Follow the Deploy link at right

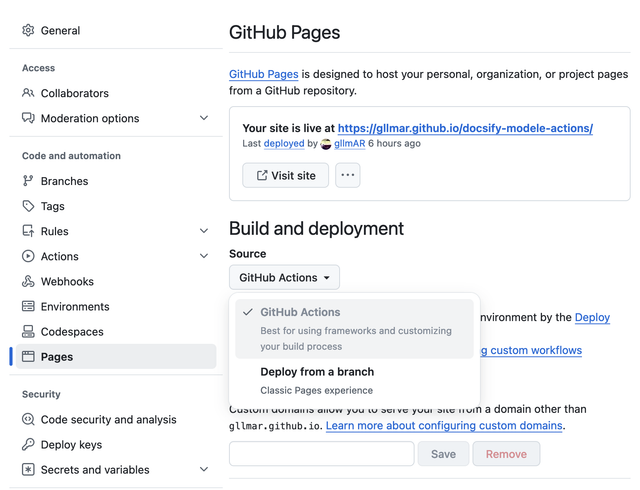pyautogui.click(x=592, y=317)
